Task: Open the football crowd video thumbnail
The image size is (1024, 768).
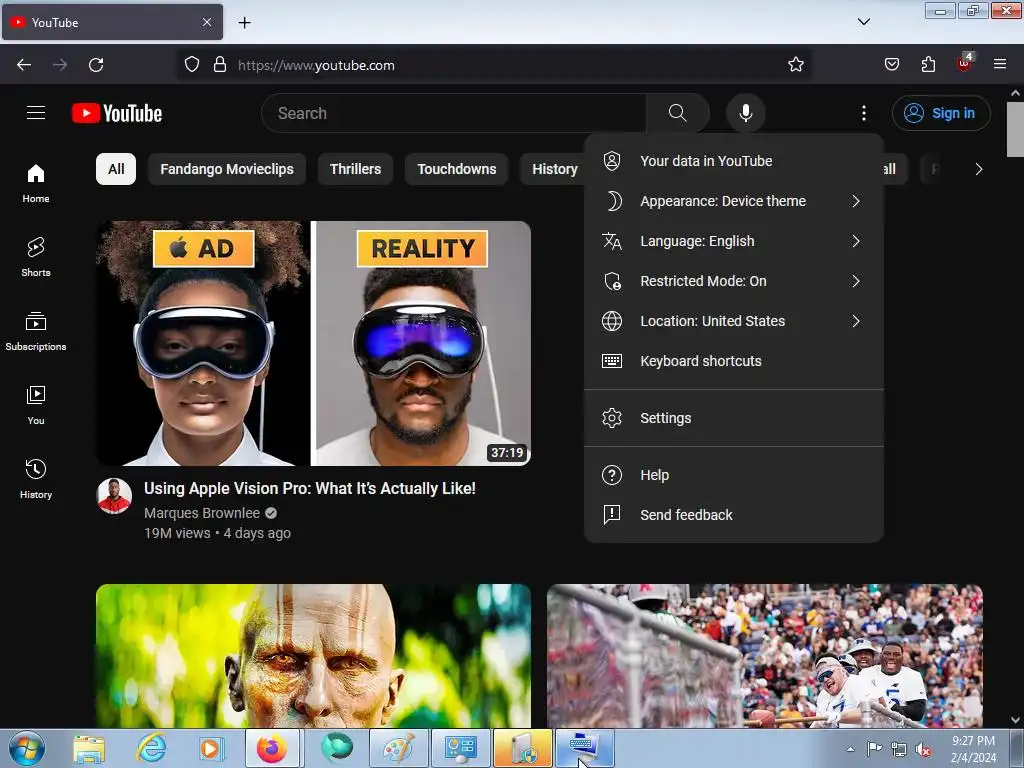Action: 765,656
